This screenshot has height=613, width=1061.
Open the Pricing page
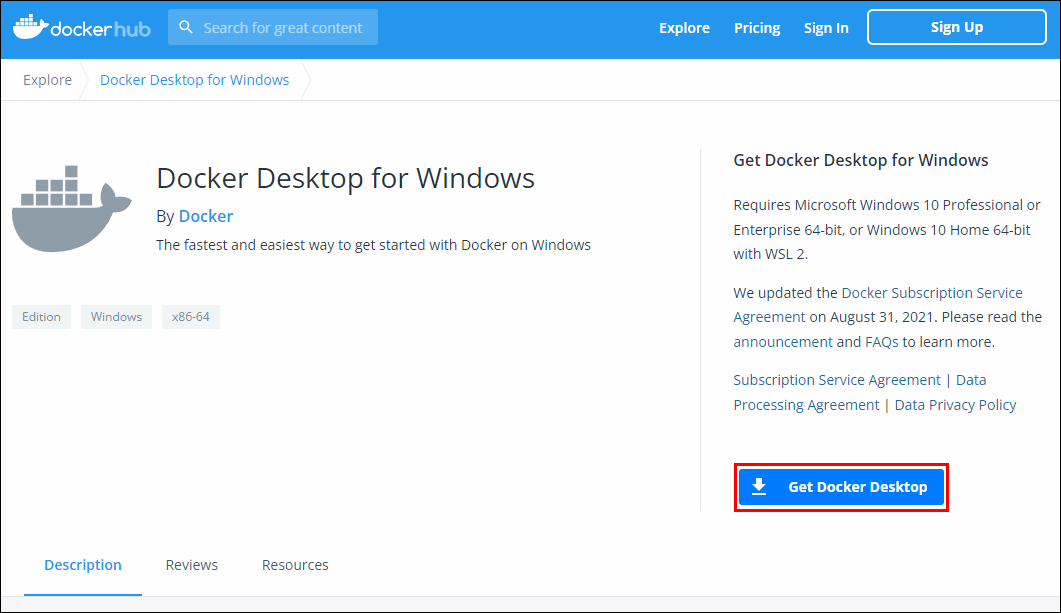[x=757, y=28]
